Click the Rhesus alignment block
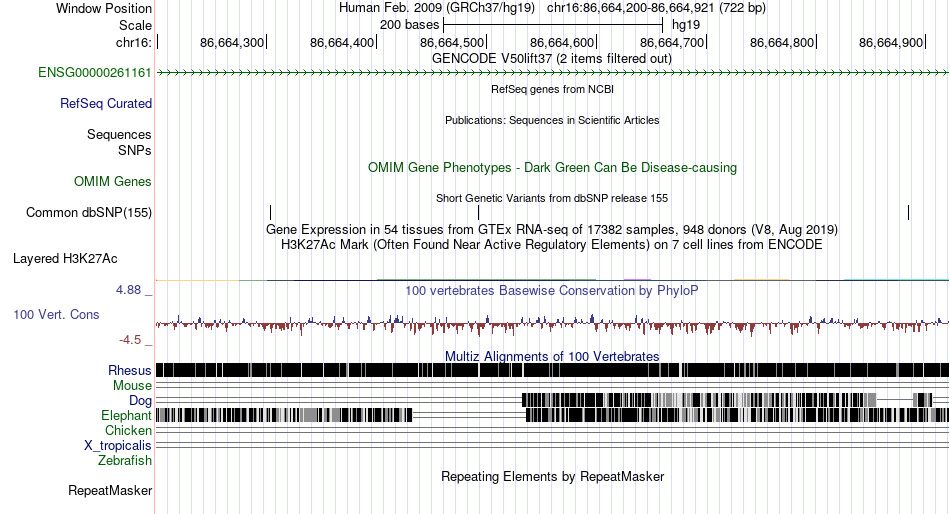Image resolution: width=950 pixels, height=514 pixels. (552, 370)
